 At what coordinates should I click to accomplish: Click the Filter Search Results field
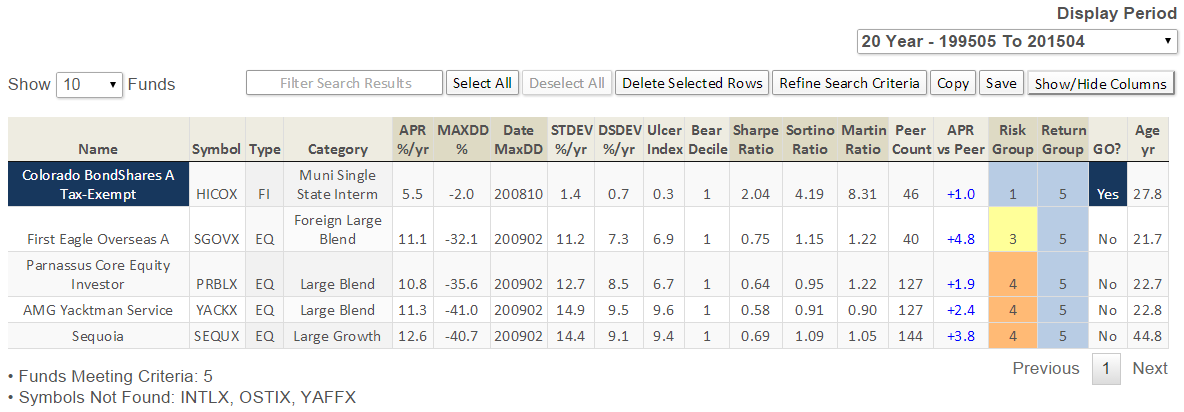[x=344, y=83]
